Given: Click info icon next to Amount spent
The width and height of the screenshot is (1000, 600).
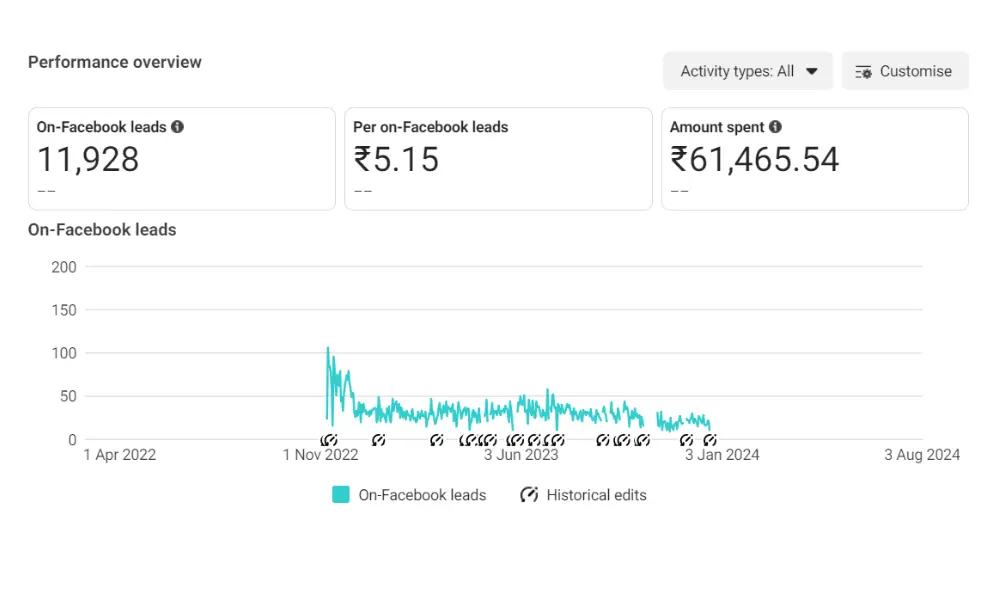Looking at the screenshot, I should point(775,127).
